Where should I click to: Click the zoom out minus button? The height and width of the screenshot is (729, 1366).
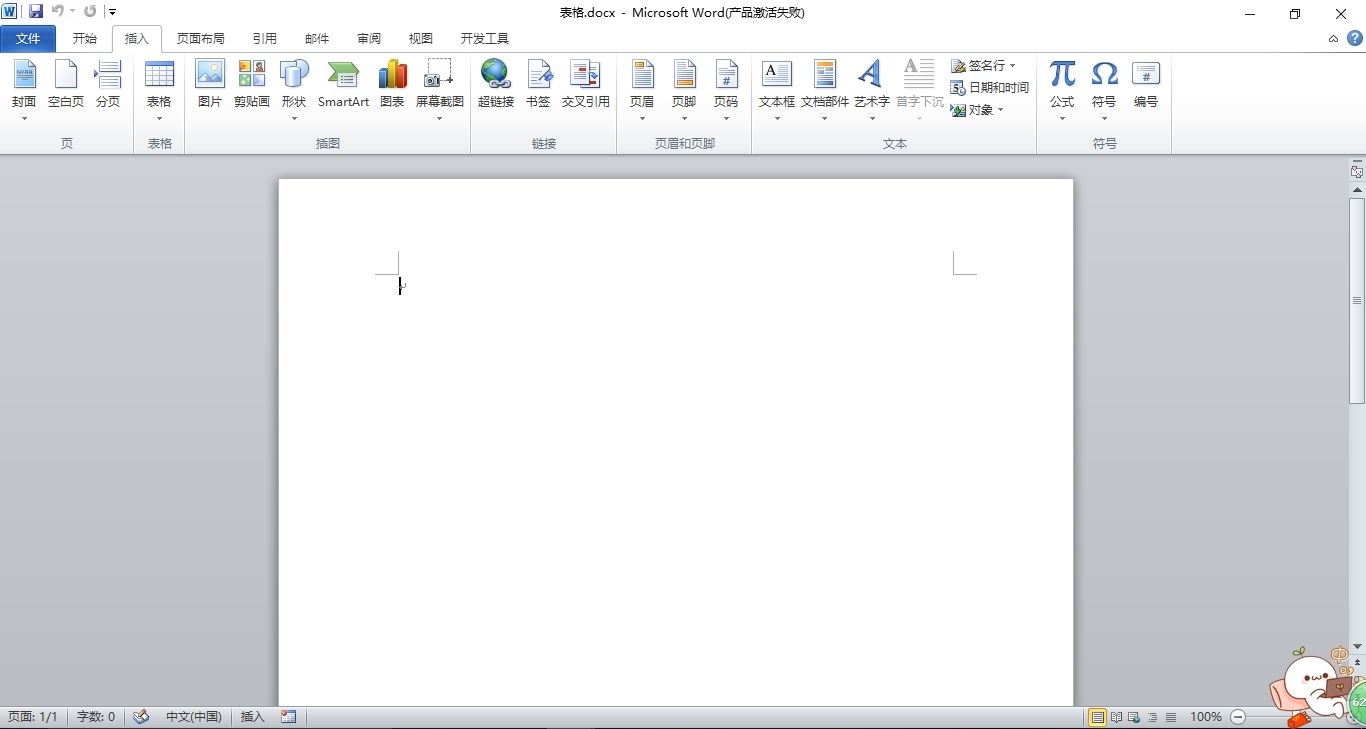coord(1238,717)
